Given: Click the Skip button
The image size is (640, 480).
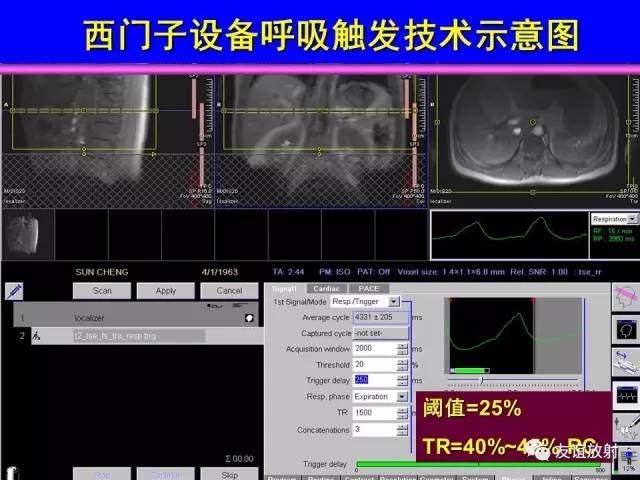Looking at the screenshot, I should coord(229,475).
